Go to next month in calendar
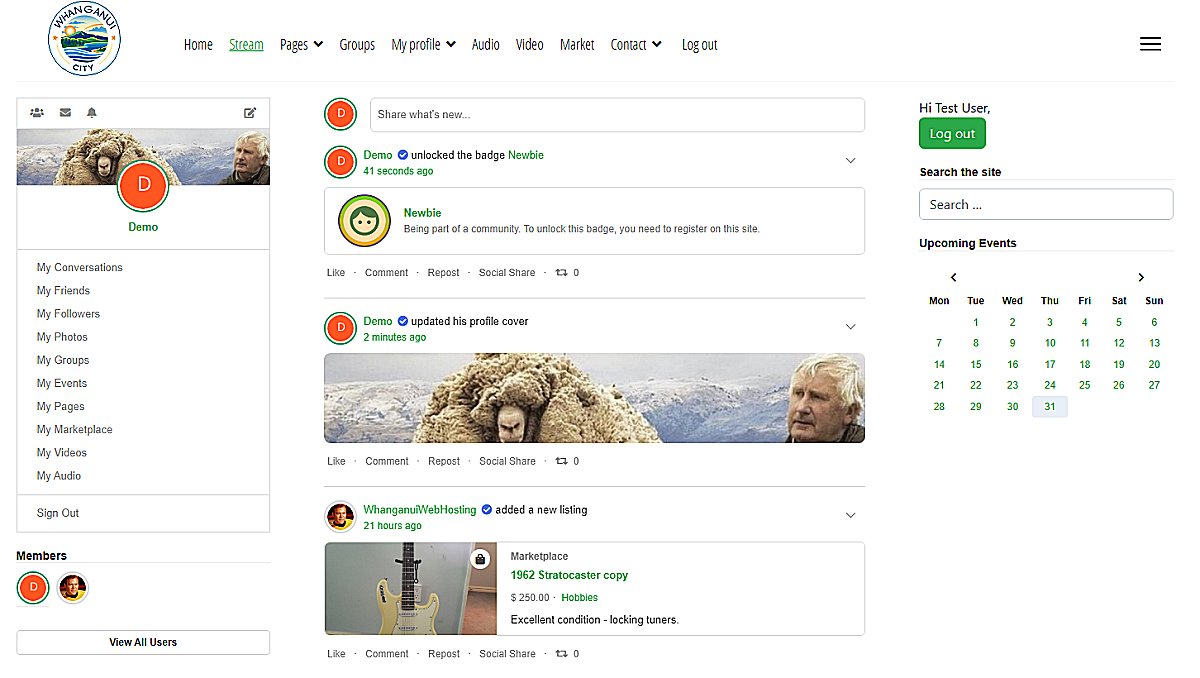The width and height of the screenshot is (1200, 678). [1141, 277]
